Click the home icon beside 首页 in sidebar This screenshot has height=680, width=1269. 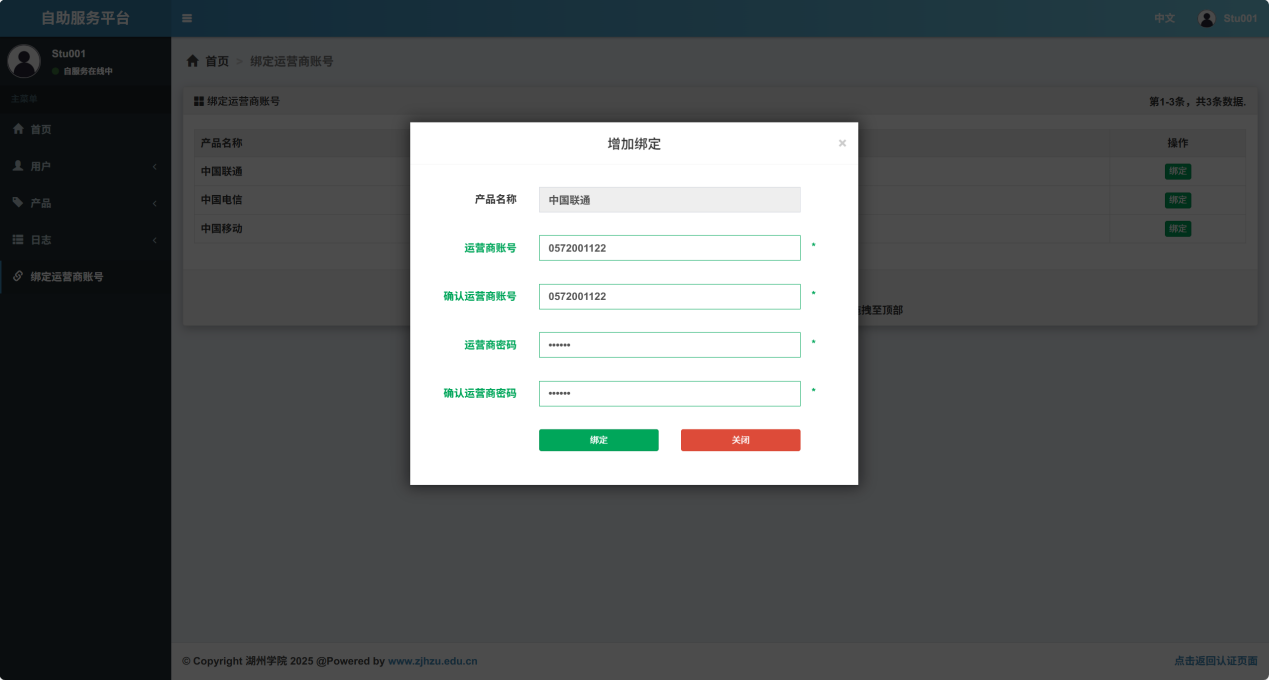coord(18,129)
